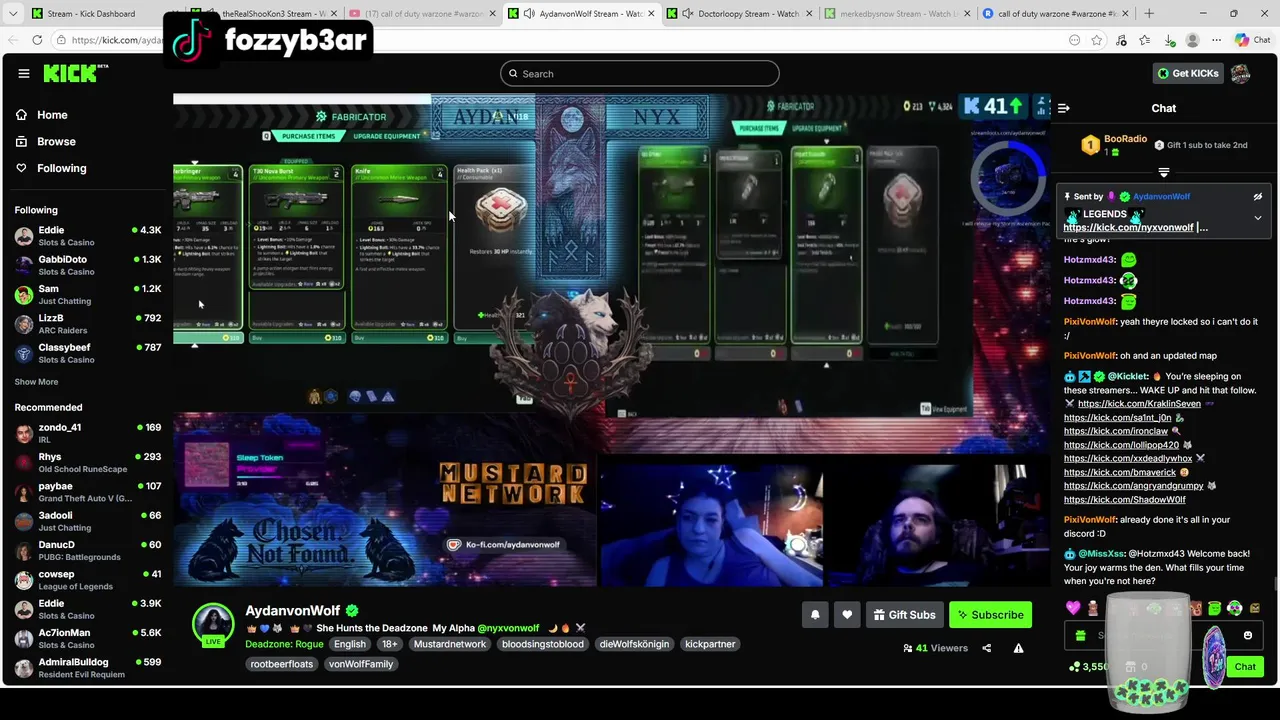Open new browser tab with plus
This screenshot has width=1280, height=720.
point(1148,14)
